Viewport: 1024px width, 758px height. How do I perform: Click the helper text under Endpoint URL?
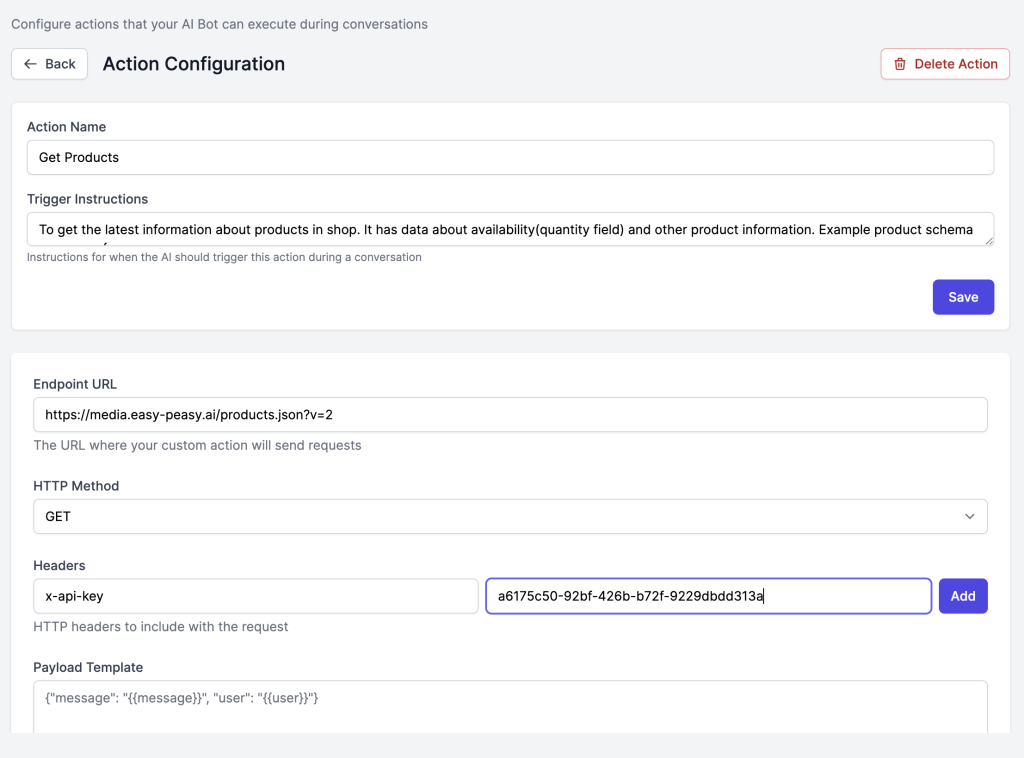point(197,445)
